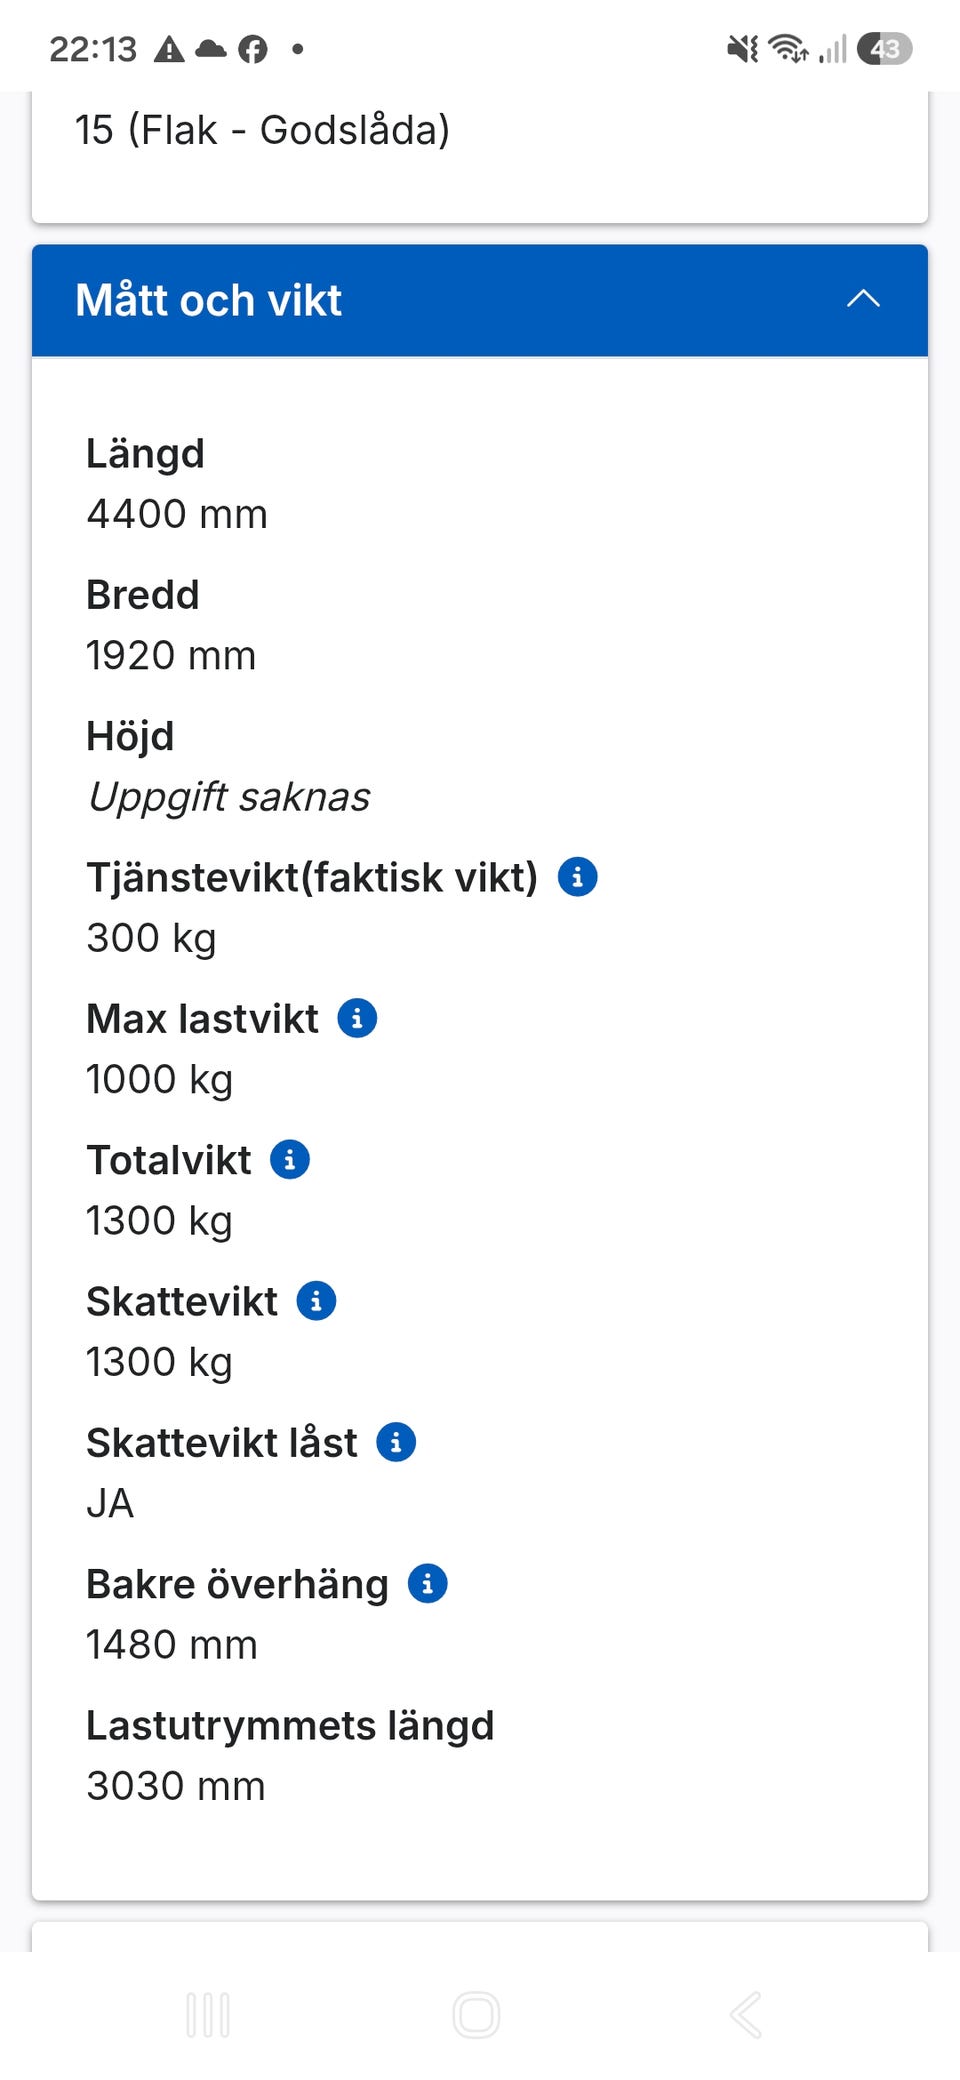Show info for Totalvikt
The height and width of the screenshot is (2080, 960).
290,1160
